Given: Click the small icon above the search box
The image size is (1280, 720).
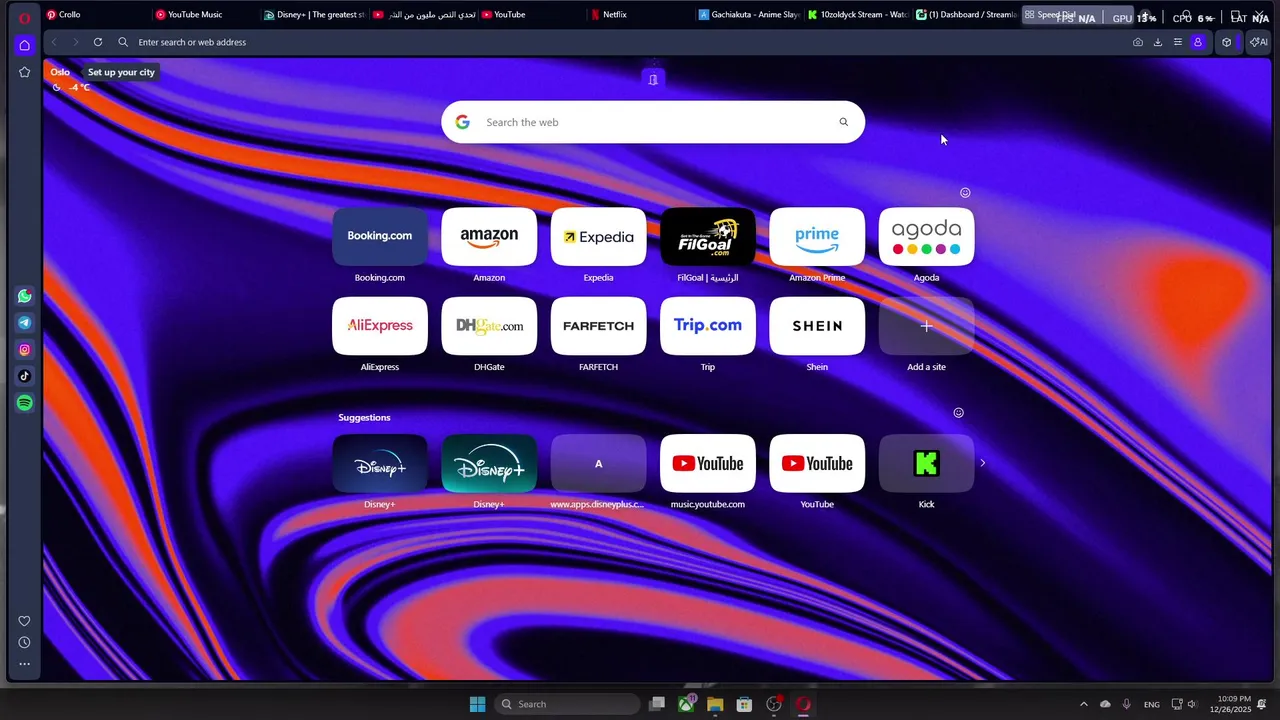Looking at the screenshot, I should coord(653,80).
